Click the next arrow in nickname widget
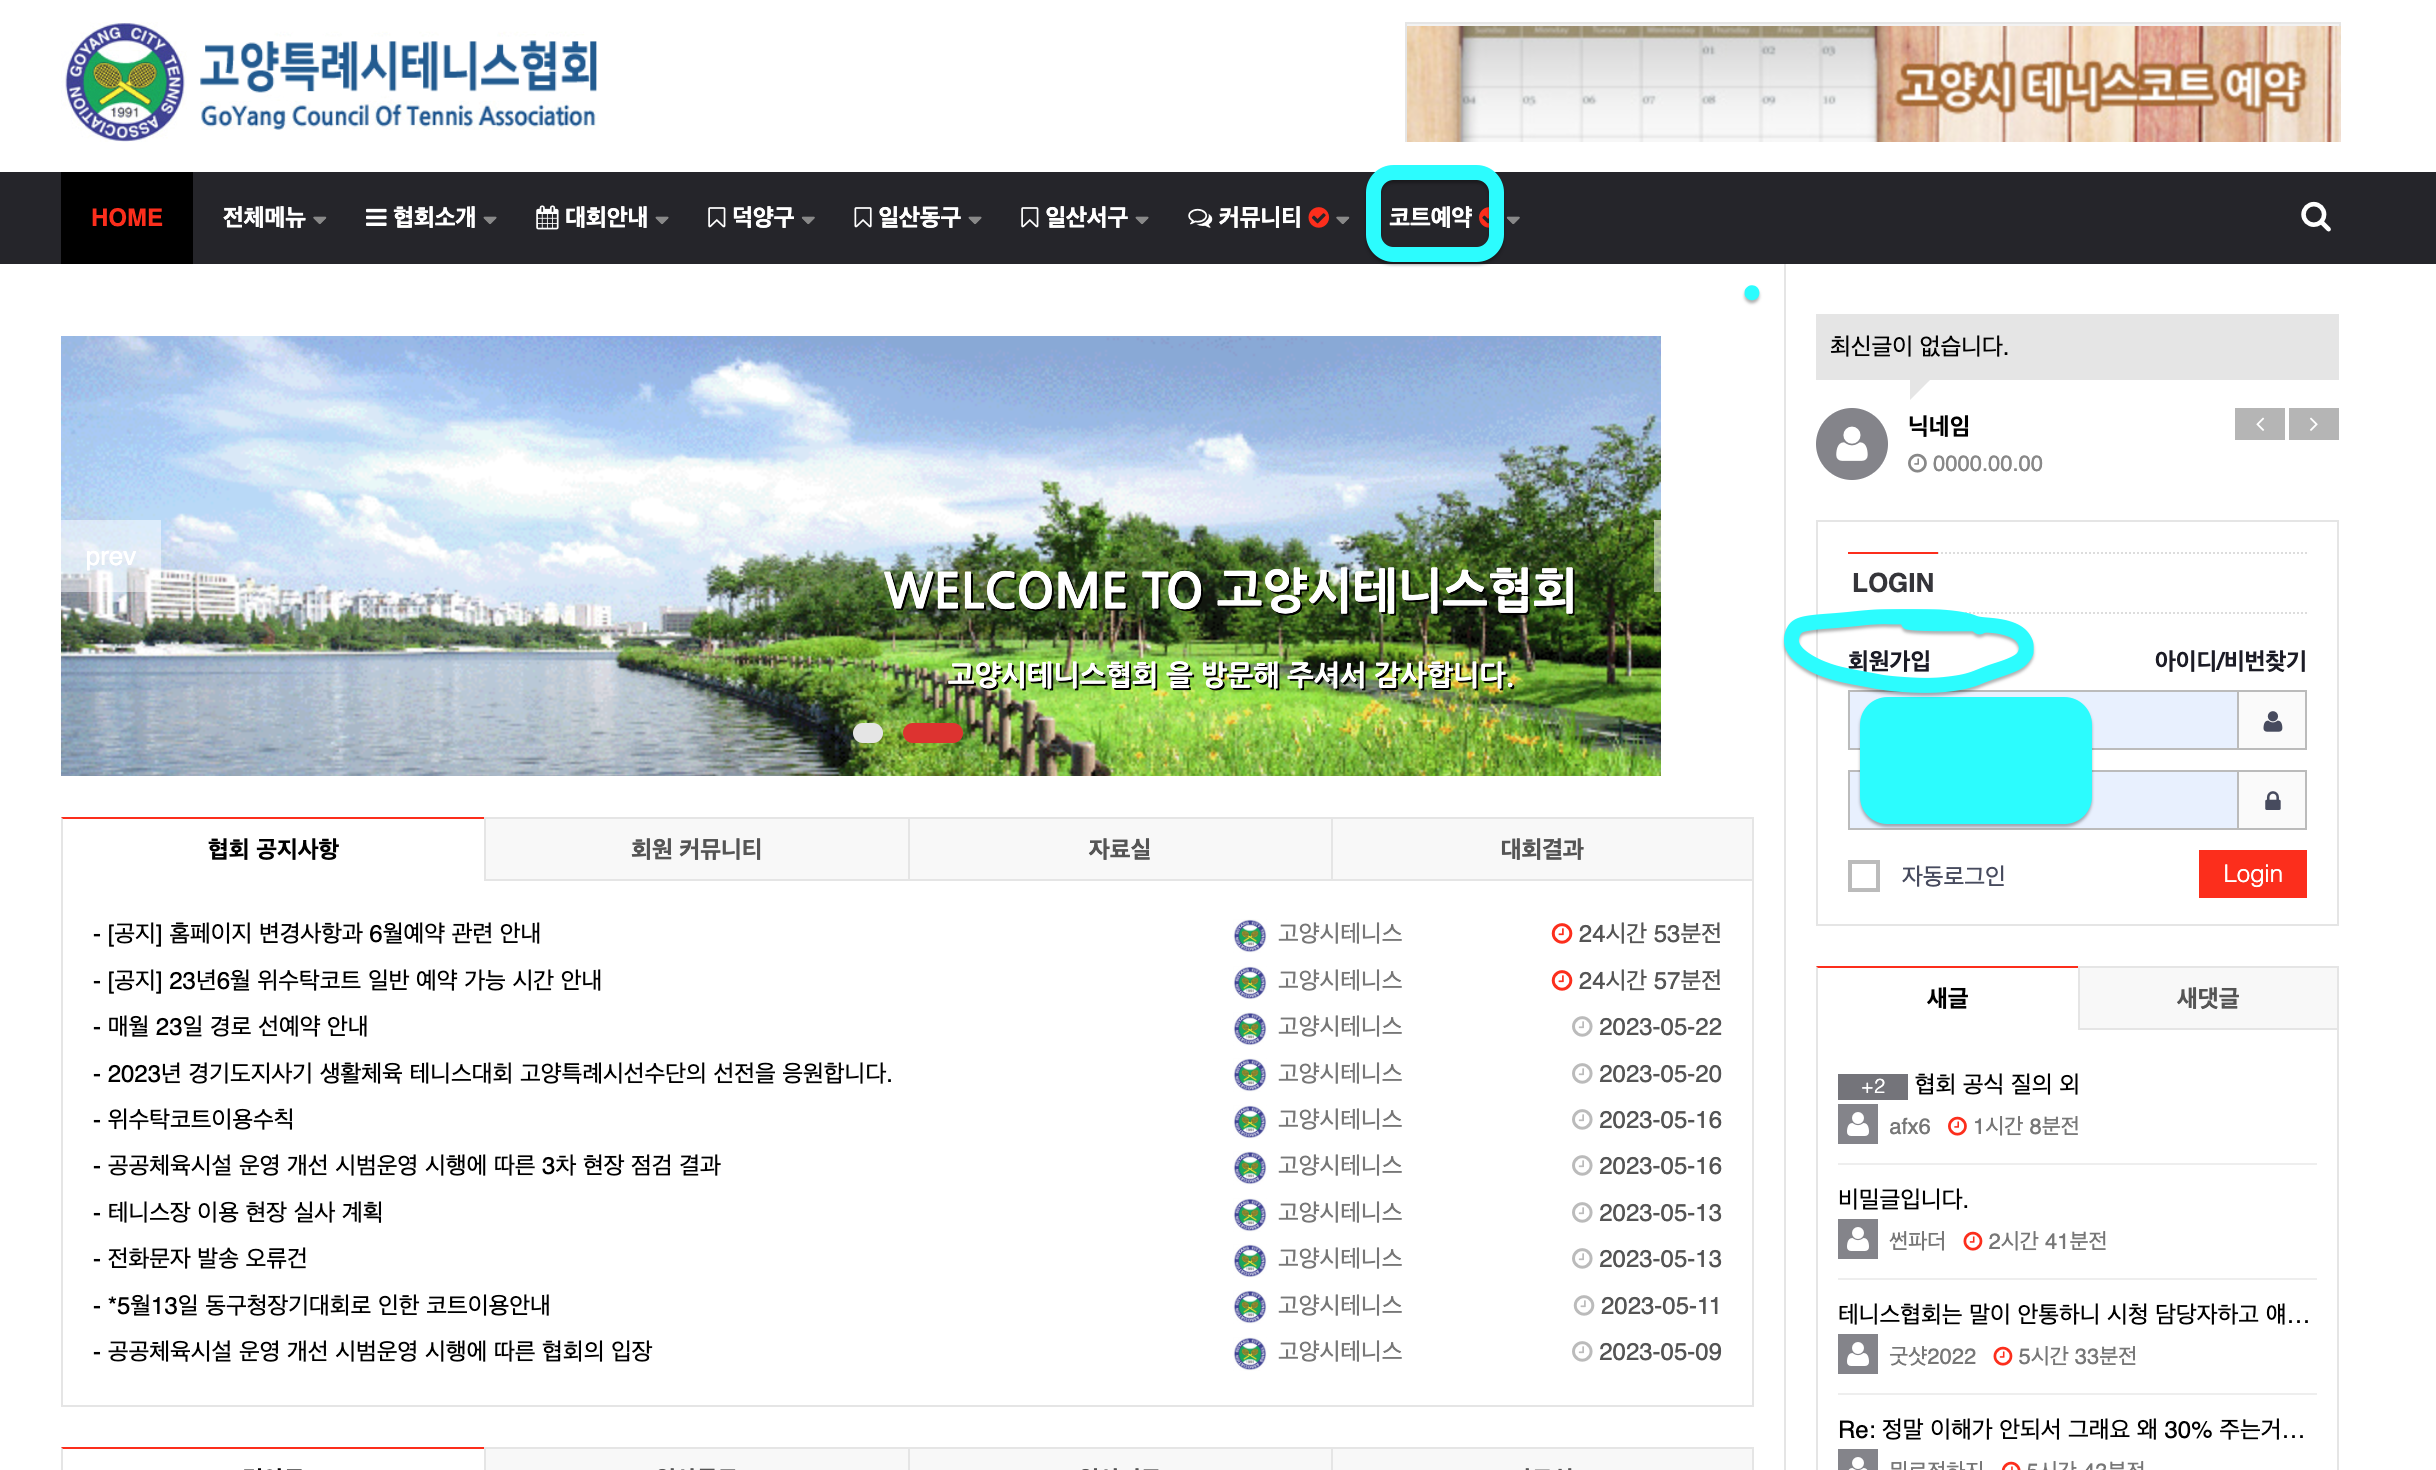2436x1470 pixels. tap(2313, 424)
